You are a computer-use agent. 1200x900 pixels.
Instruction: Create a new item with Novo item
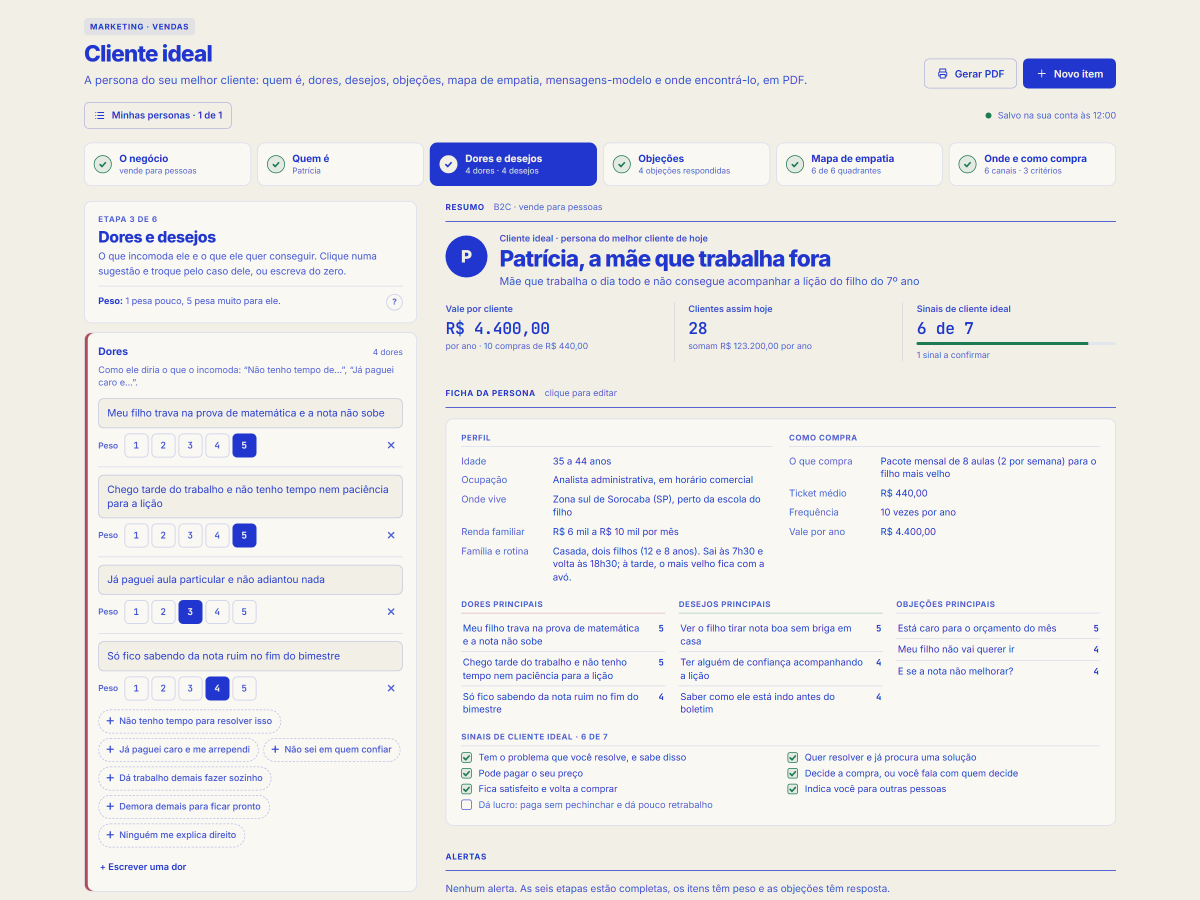[1069, 74]
